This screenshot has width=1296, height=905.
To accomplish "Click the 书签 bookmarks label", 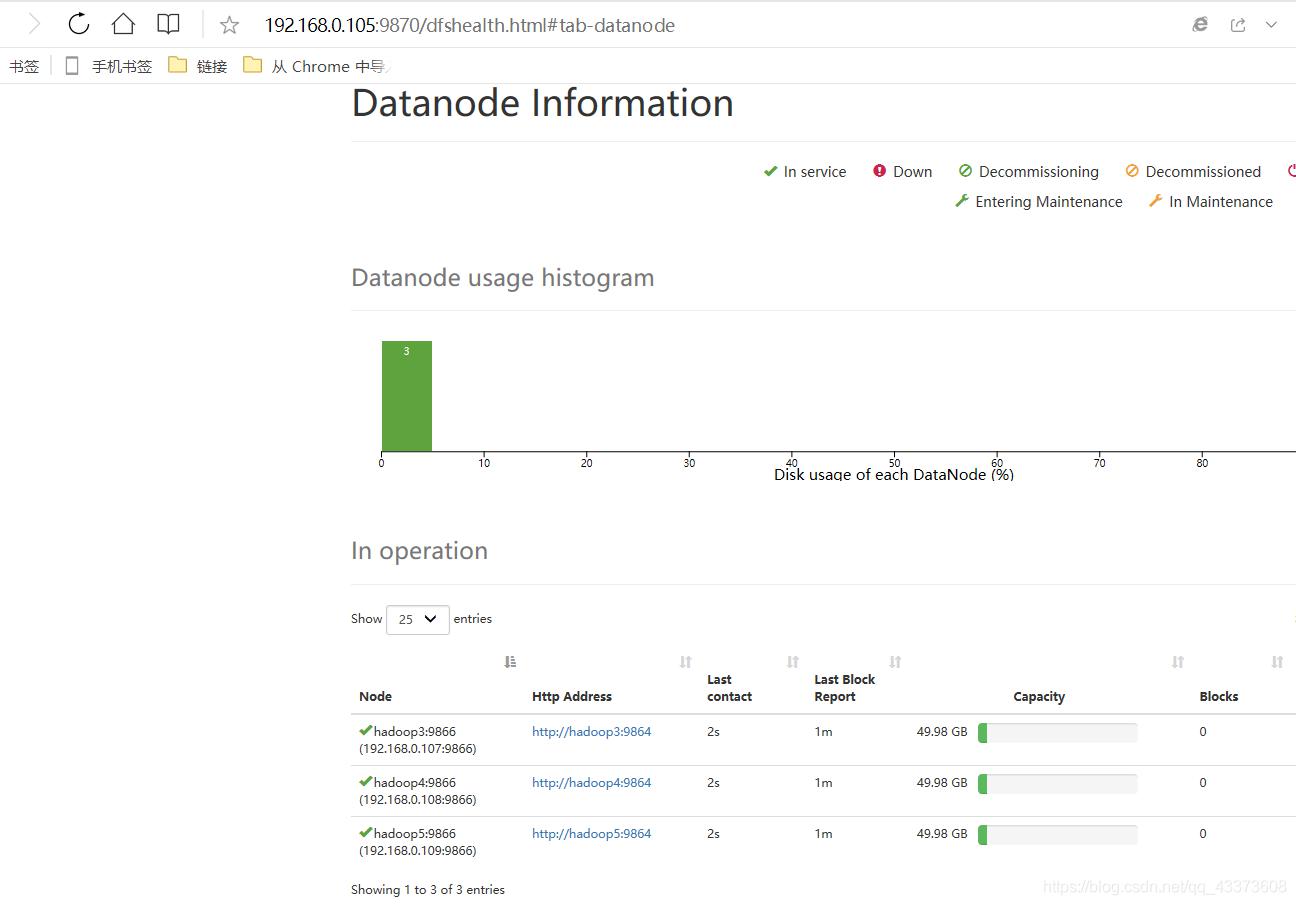I will tap(24, 66).
